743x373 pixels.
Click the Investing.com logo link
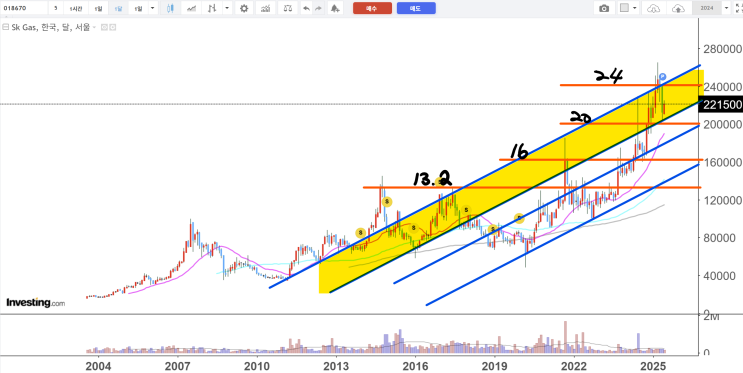(36, 302)
